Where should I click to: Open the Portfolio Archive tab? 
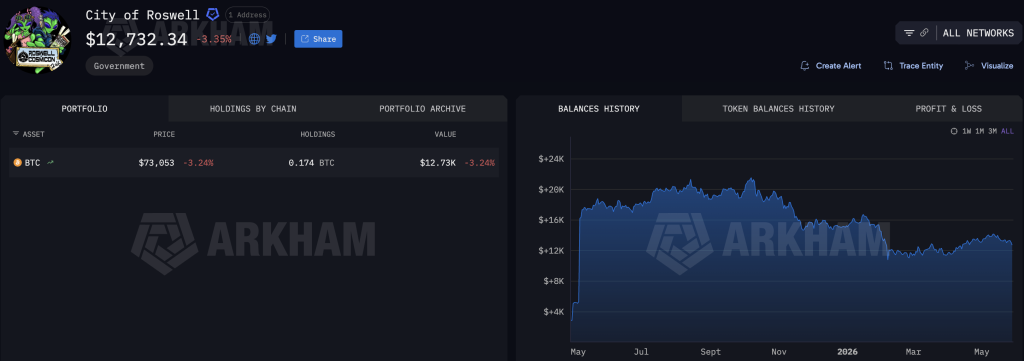click(423, 109)
